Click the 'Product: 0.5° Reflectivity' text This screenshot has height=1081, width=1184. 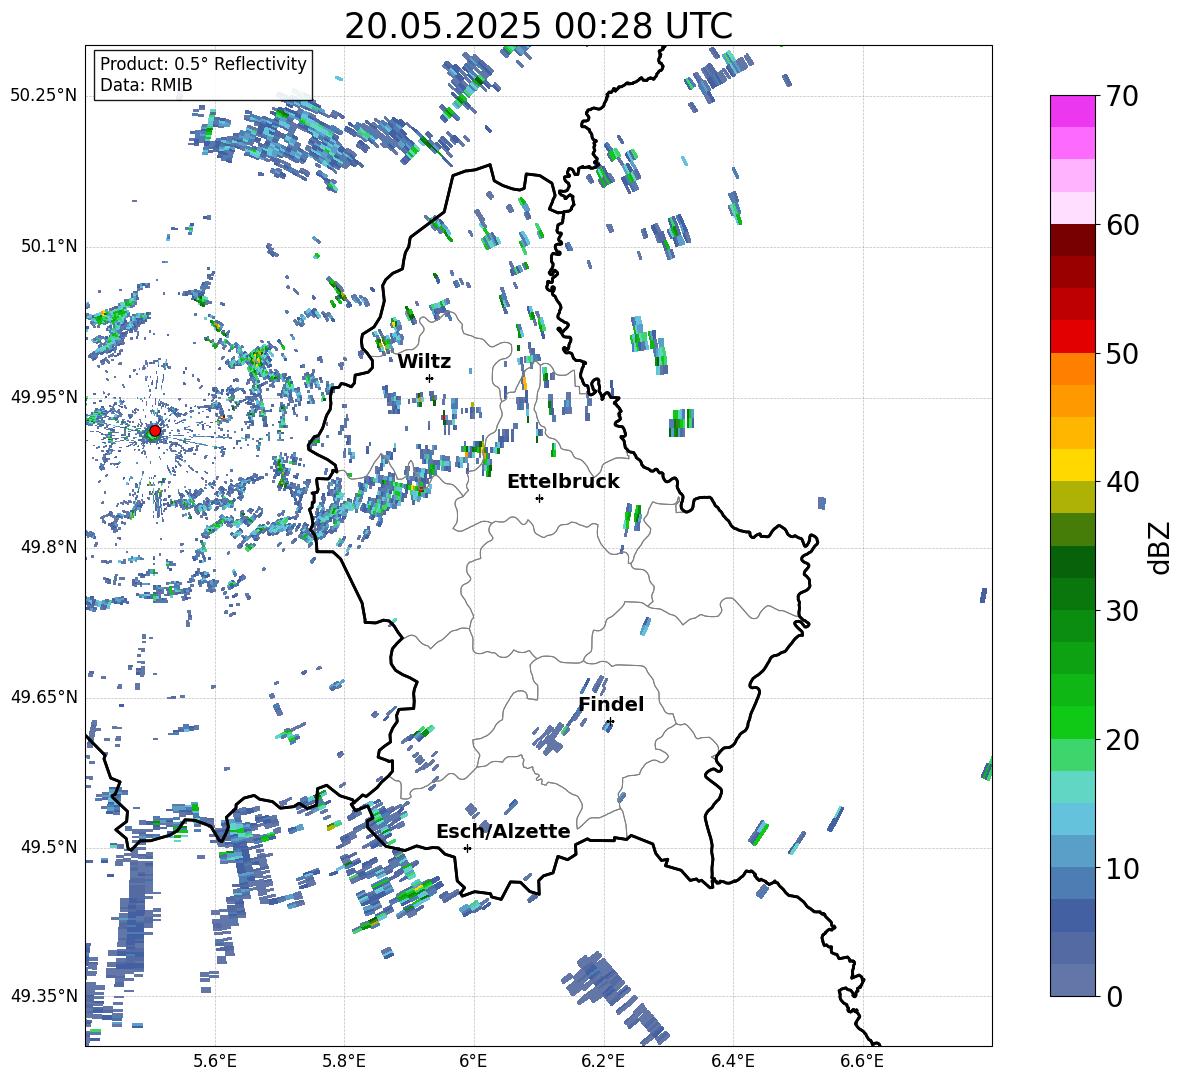click(x=203, y=64)
